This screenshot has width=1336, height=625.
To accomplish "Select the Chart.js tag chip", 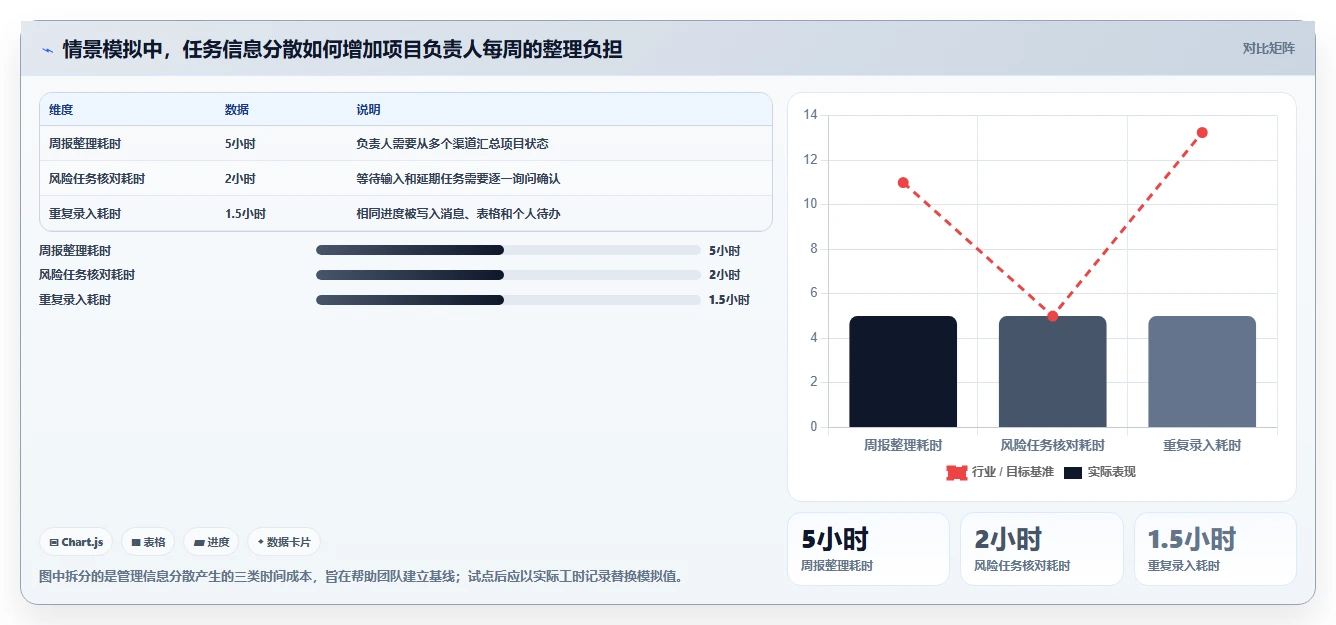I will click(76, 542).
